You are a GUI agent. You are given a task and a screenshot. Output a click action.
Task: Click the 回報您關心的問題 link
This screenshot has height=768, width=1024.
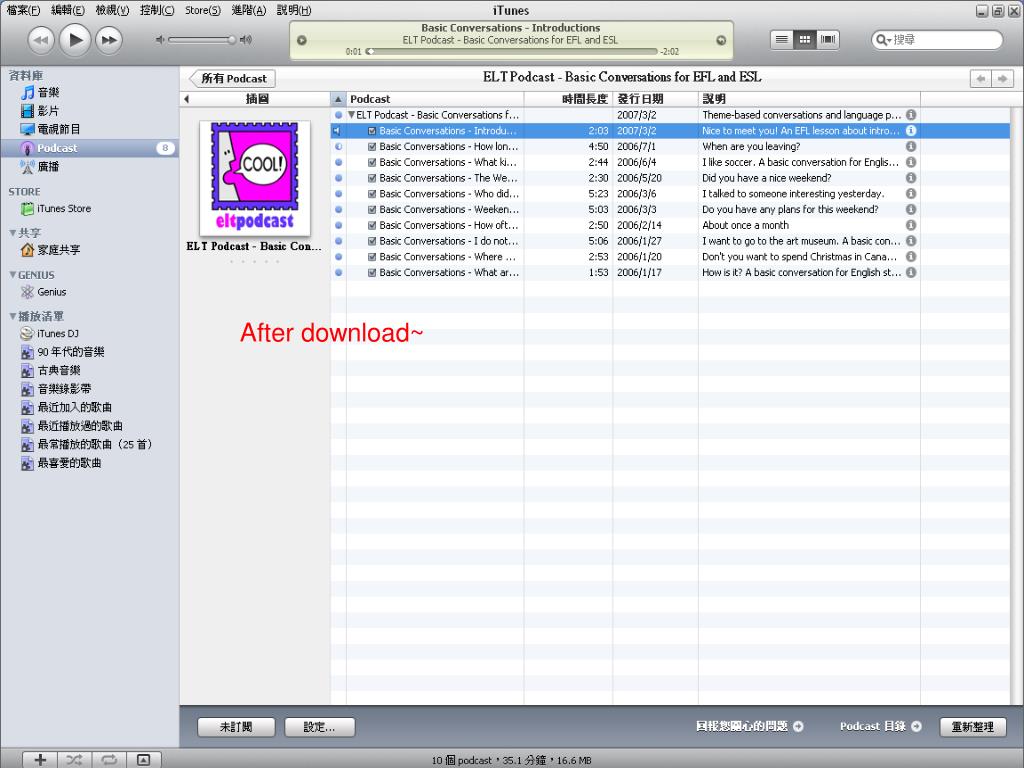coord(749,726)
